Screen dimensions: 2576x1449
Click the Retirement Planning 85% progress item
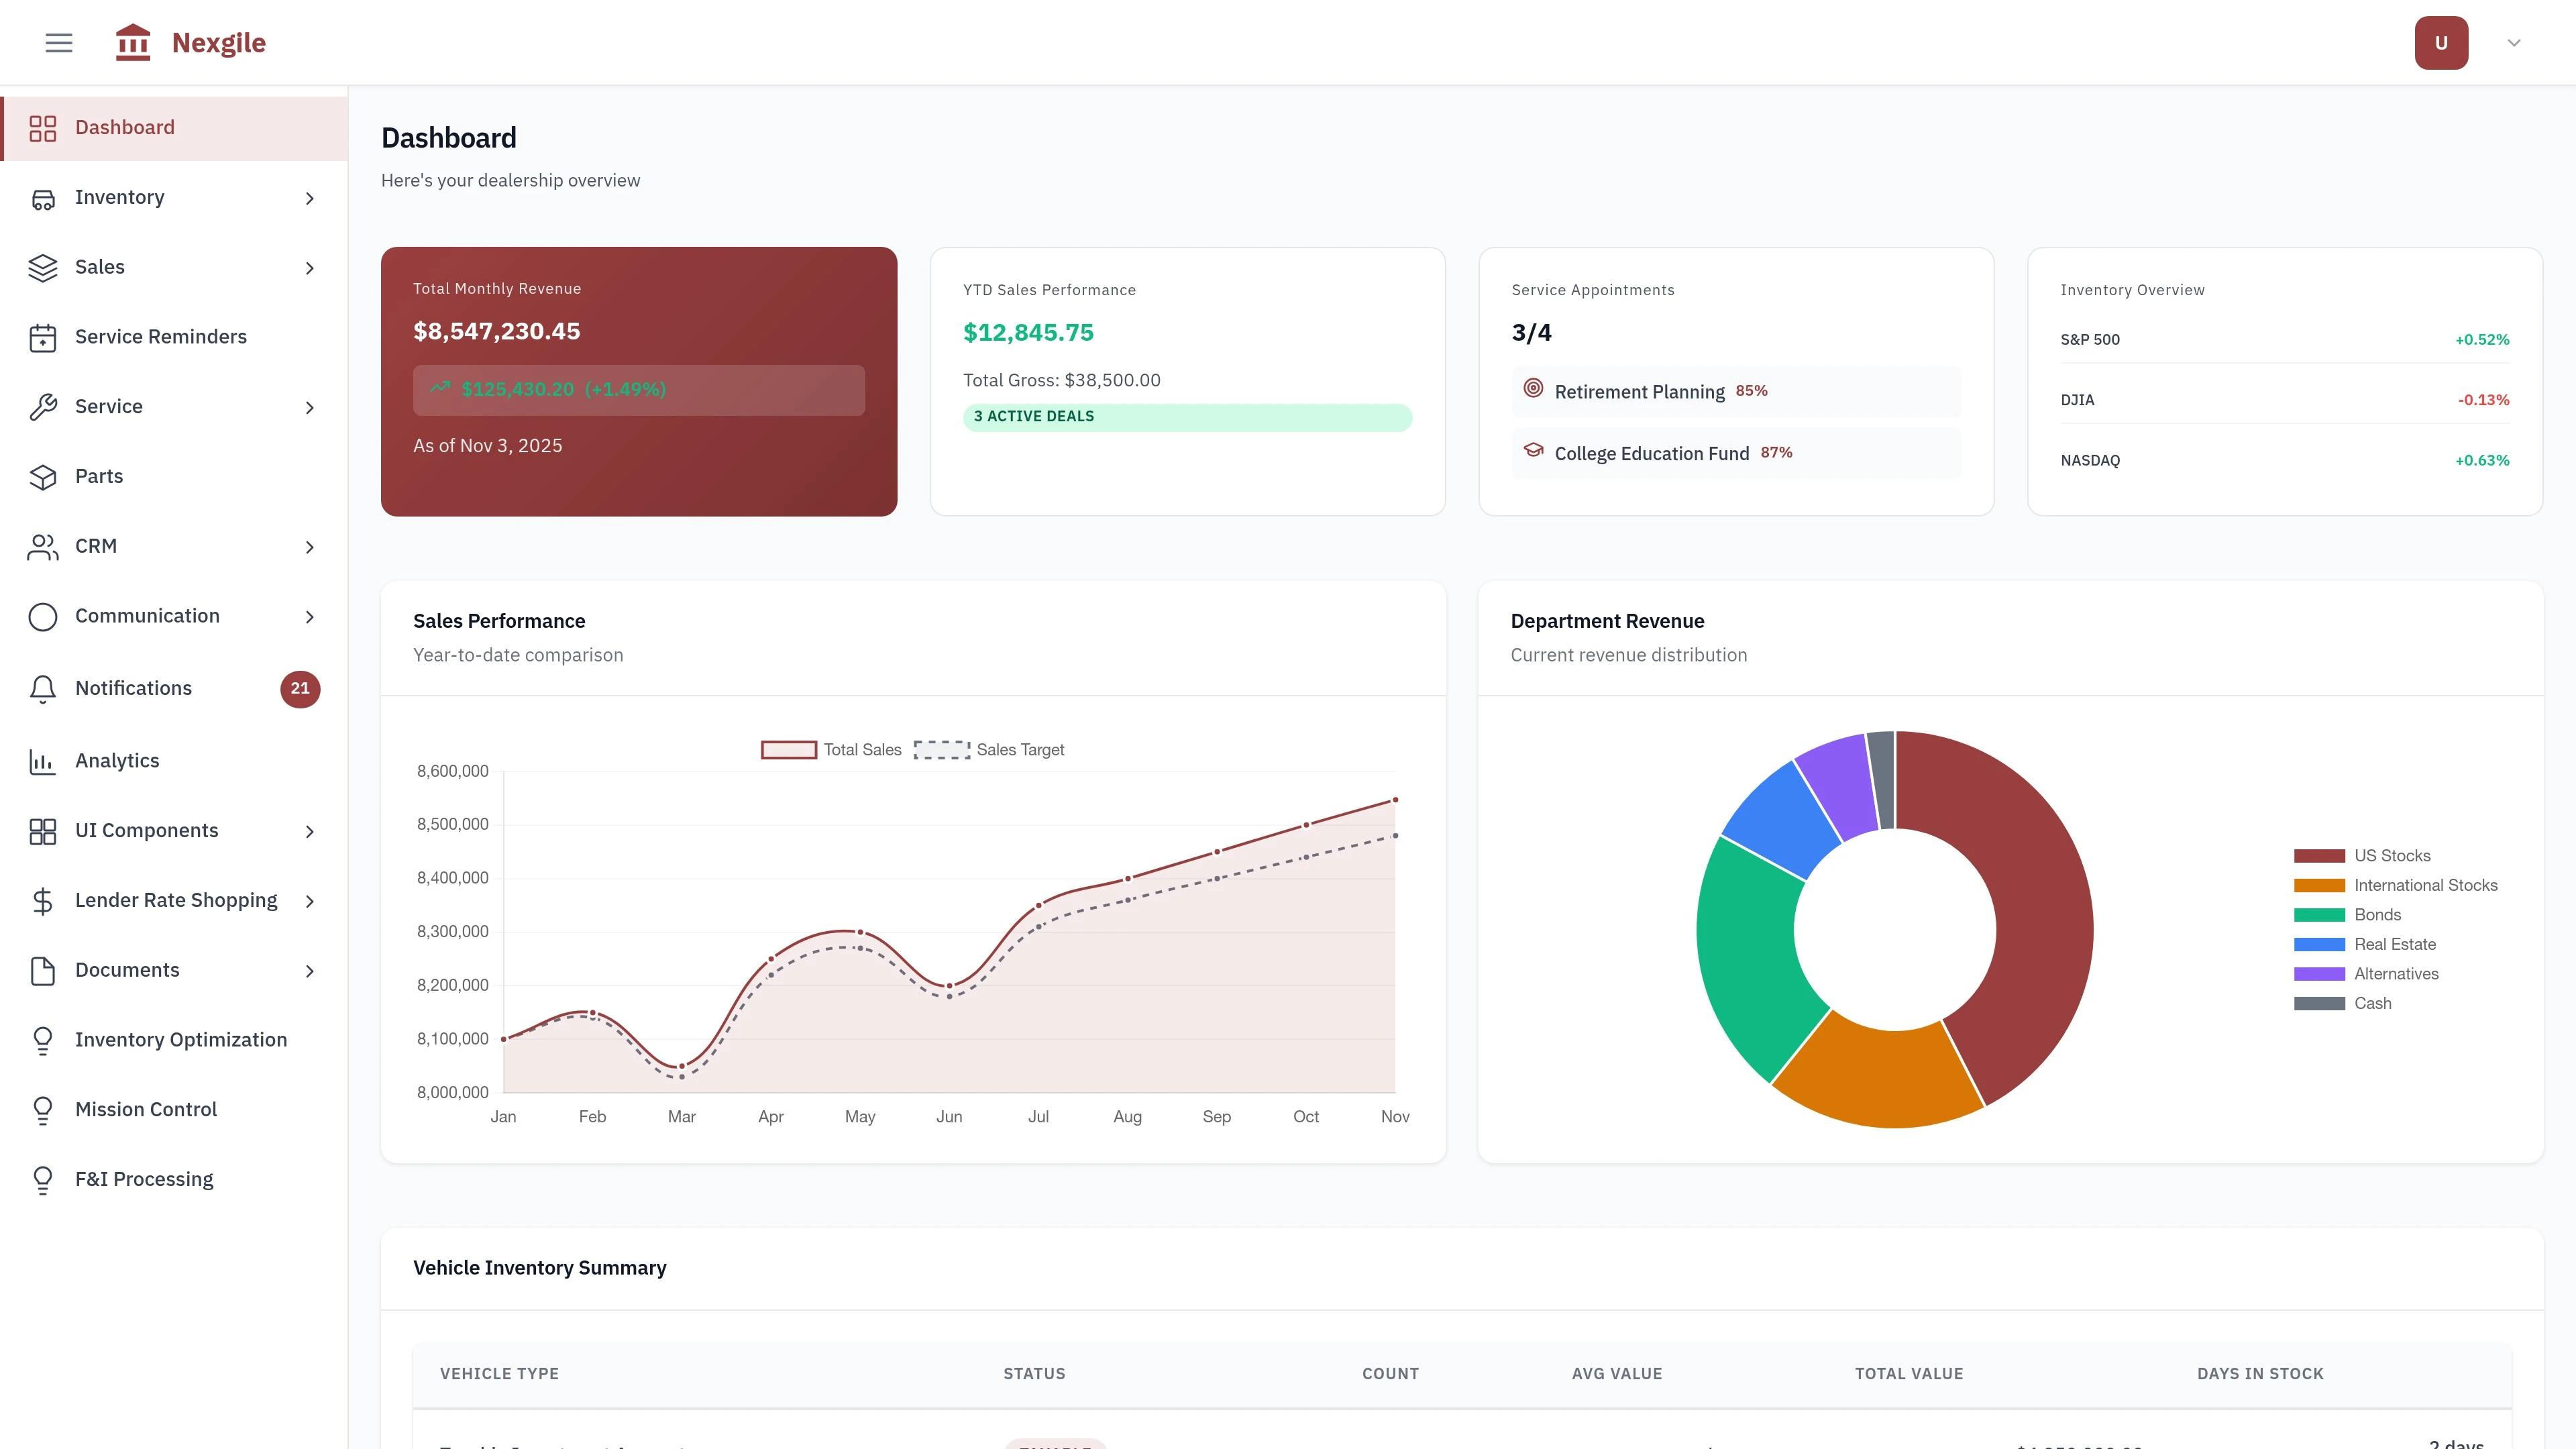tap(1736, 391)
